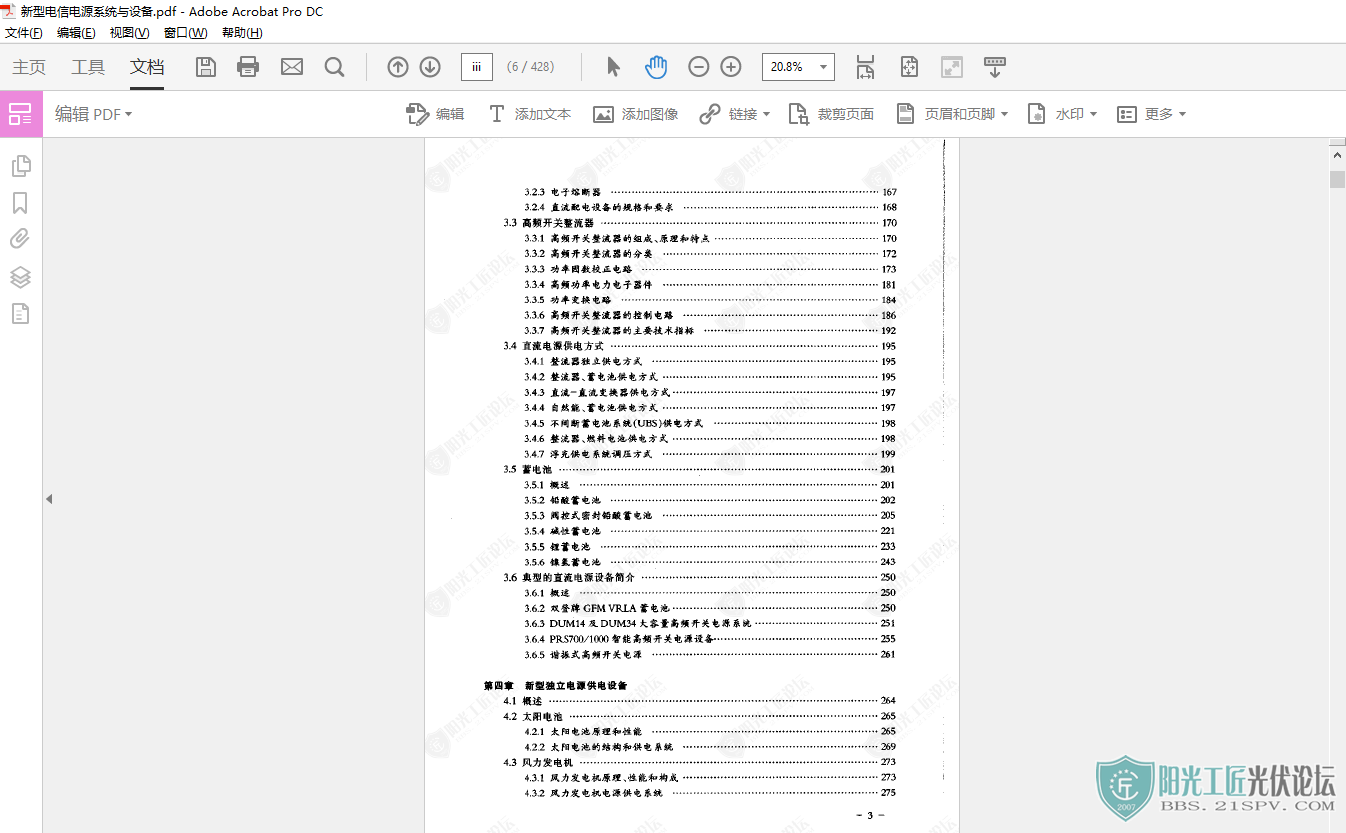
Task: Open Page Thumbnails panel
Action: [x=20, y=165]
